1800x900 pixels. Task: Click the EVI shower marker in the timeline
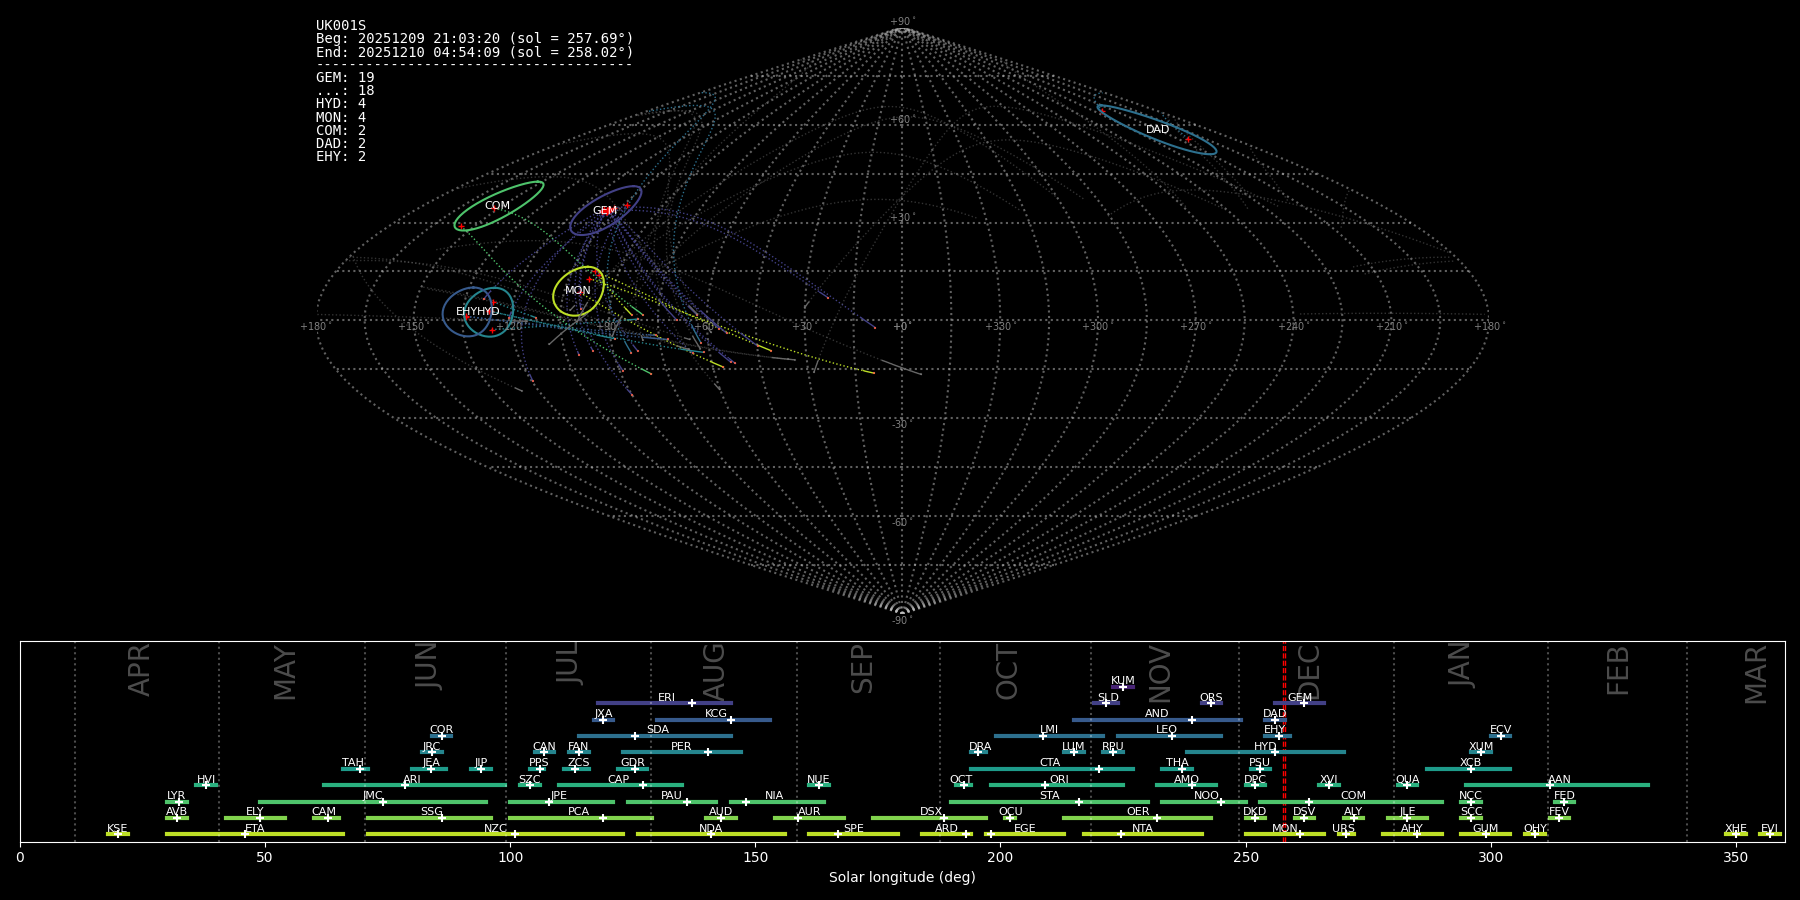1770,834
